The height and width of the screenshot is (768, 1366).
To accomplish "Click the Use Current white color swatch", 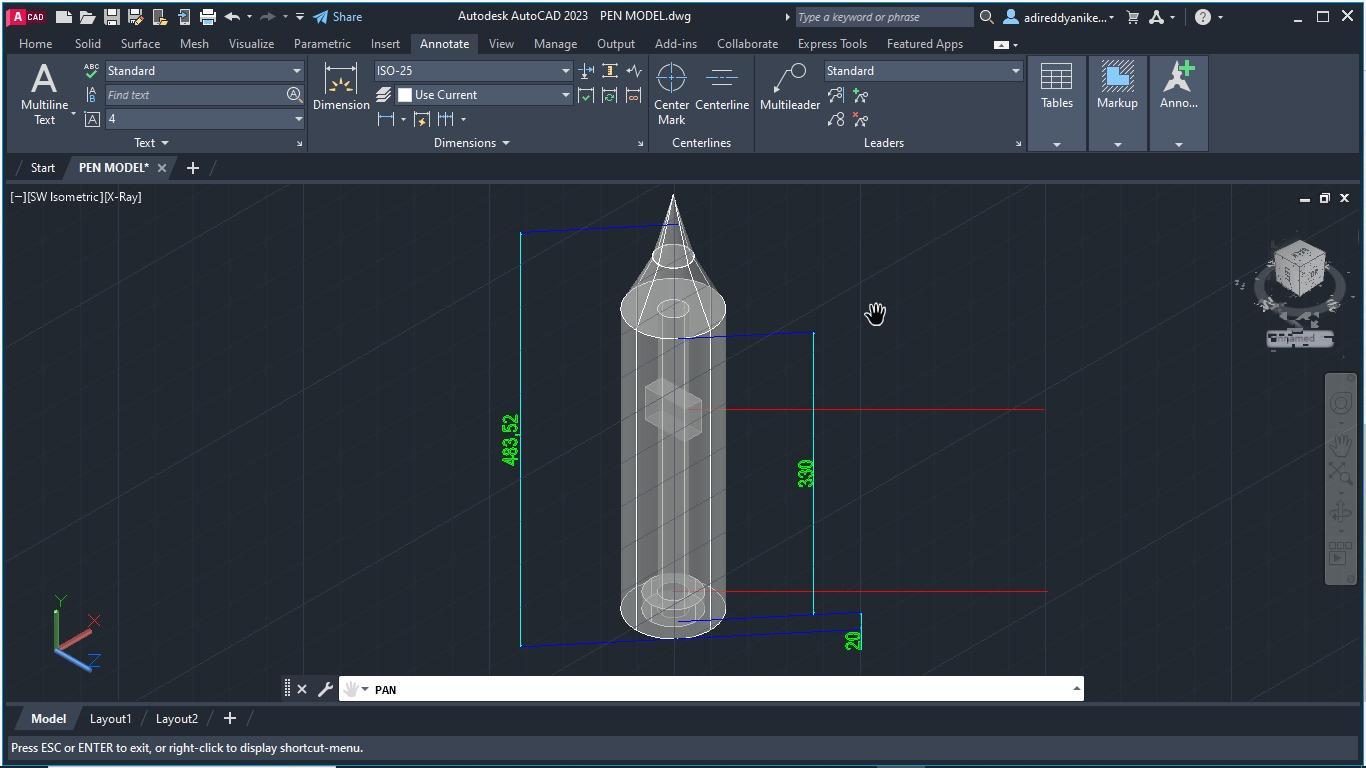I will [405, 95].
